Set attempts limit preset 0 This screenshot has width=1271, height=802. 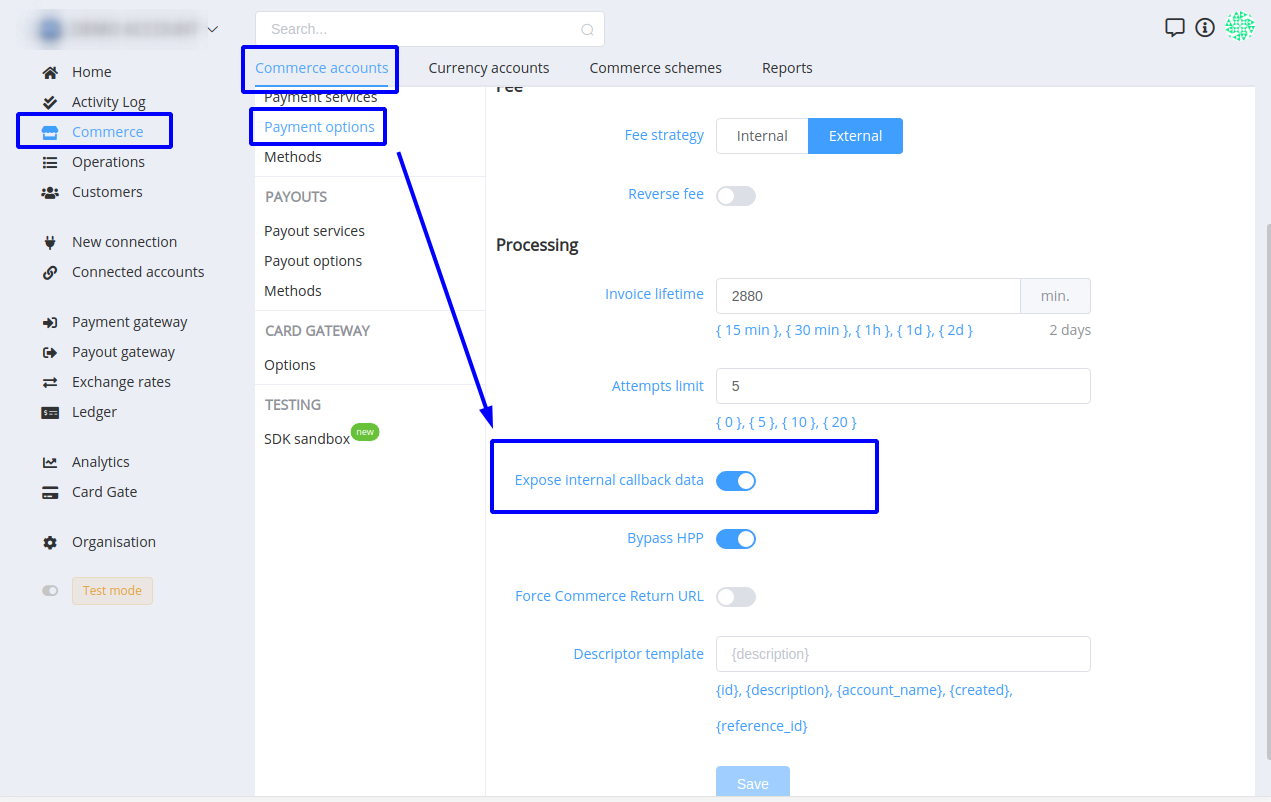[730, 422]
